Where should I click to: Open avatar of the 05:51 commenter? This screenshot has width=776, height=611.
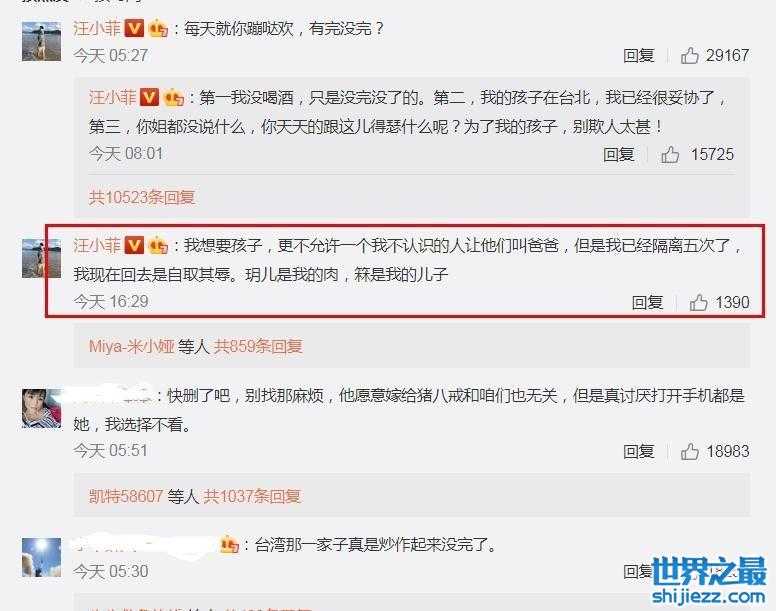pos(42,408)
